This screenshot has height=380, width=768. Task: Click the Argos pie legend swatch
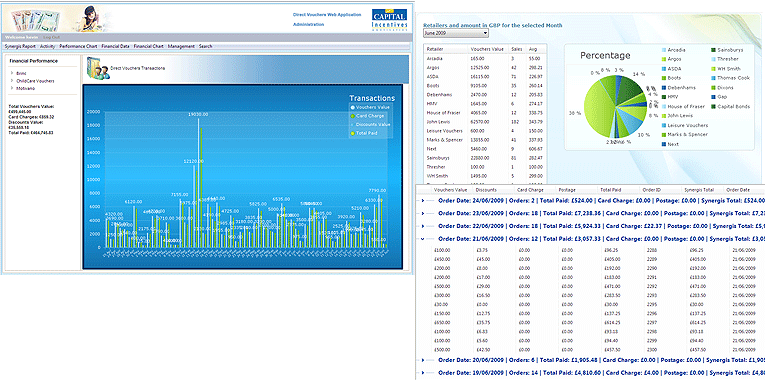(664, 59)
